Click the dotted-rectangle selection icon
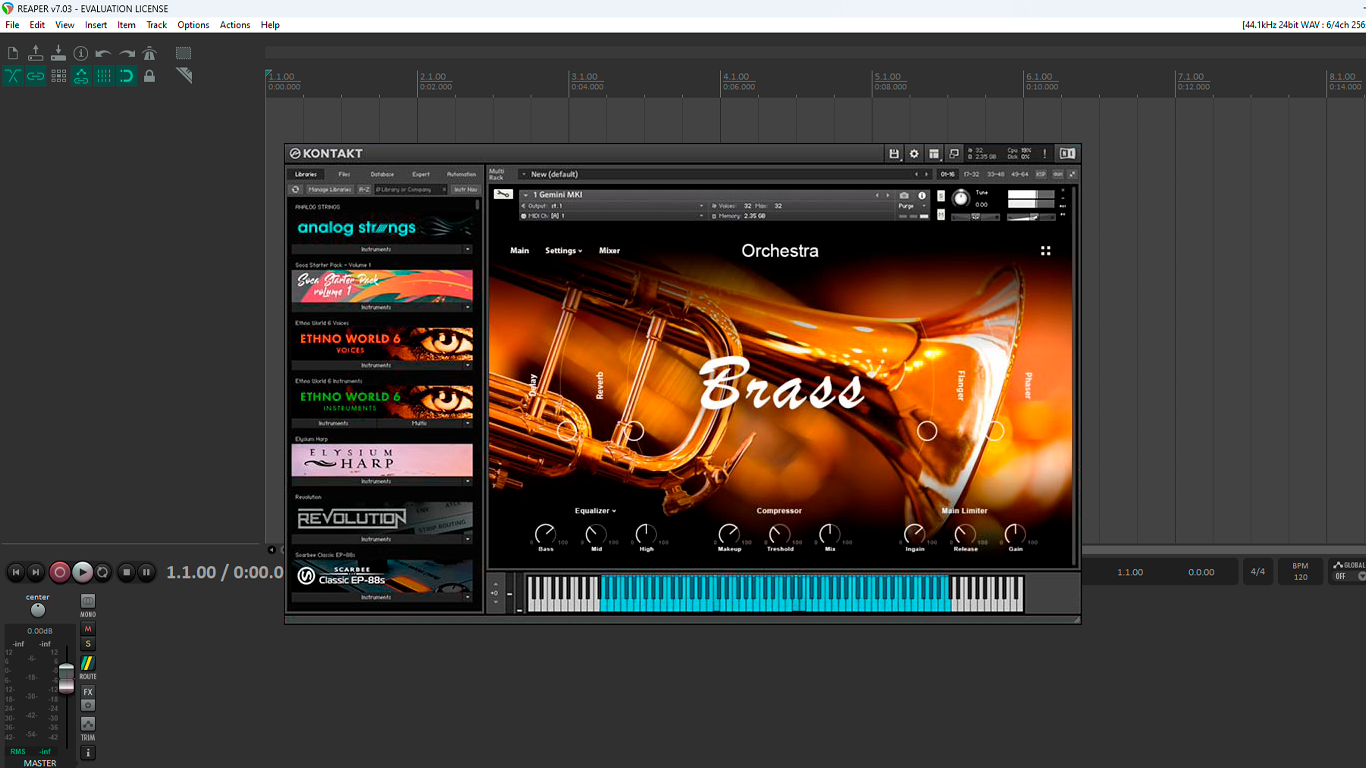The height and width of the screenshot is (768, 1366). click(x=183, y=53)
